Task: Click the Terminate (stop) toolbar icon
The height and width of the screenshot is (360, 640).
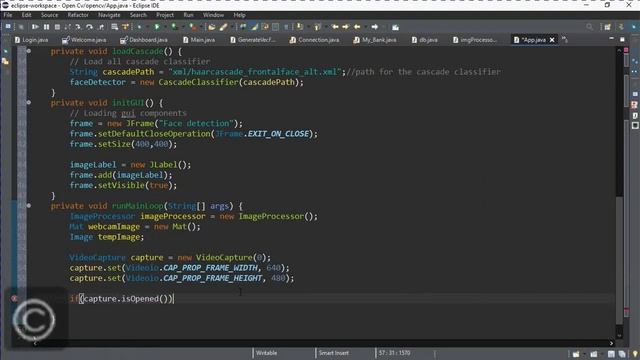Action: pos(57,27)
